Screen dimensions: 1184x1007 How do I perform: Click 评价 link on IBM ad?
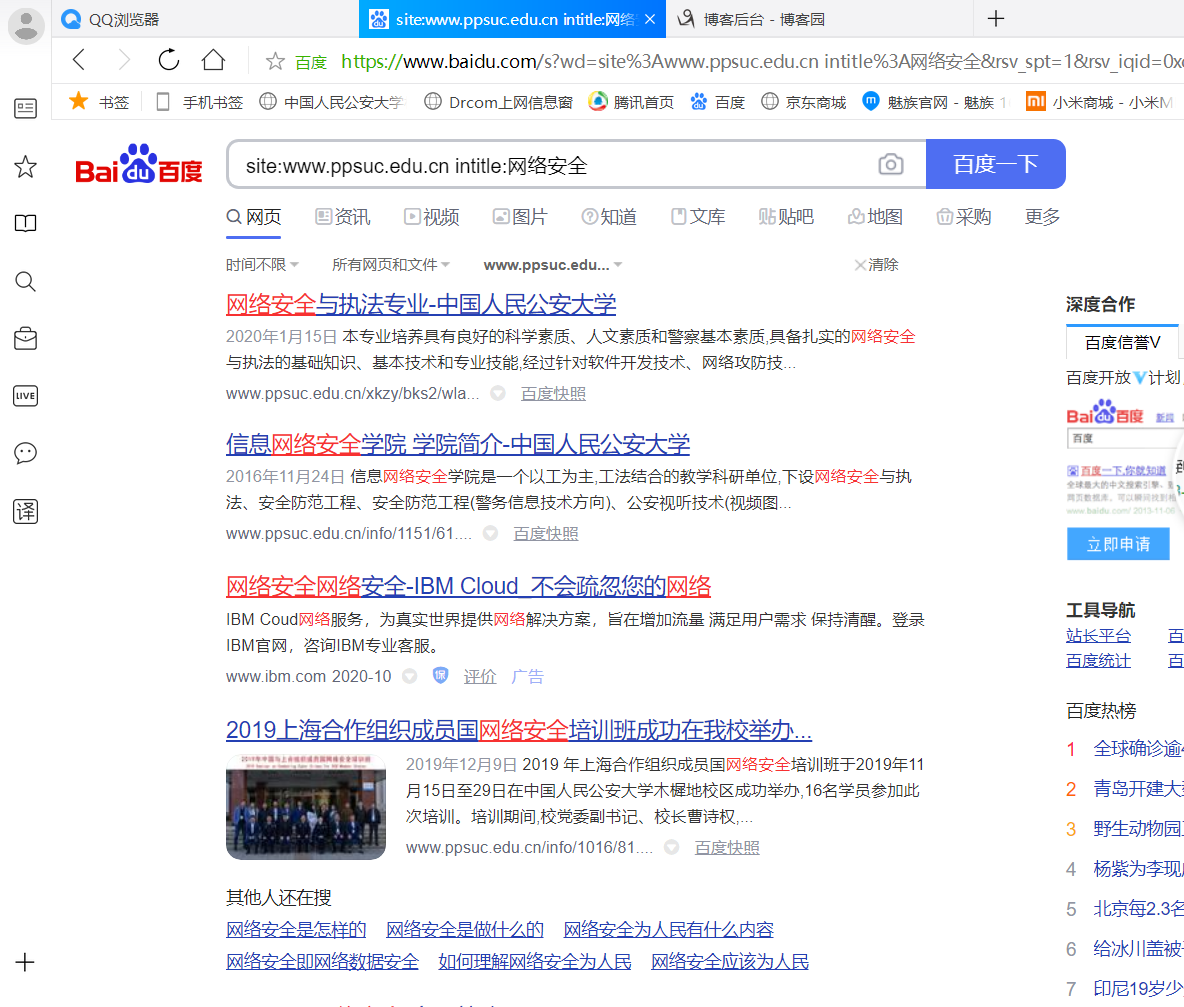click(x=479, y=676)
